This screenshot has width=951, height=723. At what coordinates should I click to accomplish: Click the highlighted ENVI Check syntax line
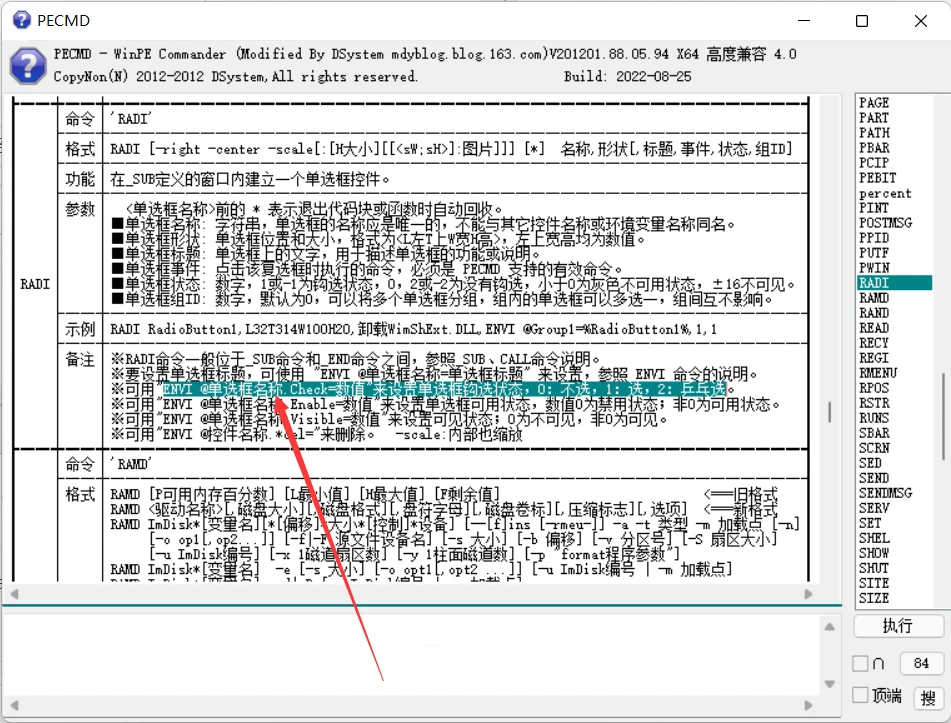(x=444, y=389)
